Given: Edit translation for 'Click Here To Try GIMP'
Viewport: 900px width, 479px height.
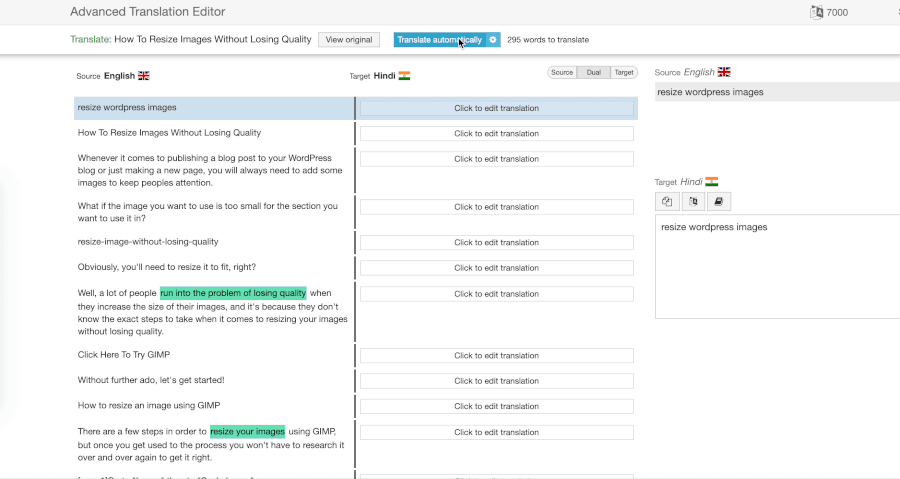Looking at the screenshot, I should pyautogui.click(x=496, y=356).
